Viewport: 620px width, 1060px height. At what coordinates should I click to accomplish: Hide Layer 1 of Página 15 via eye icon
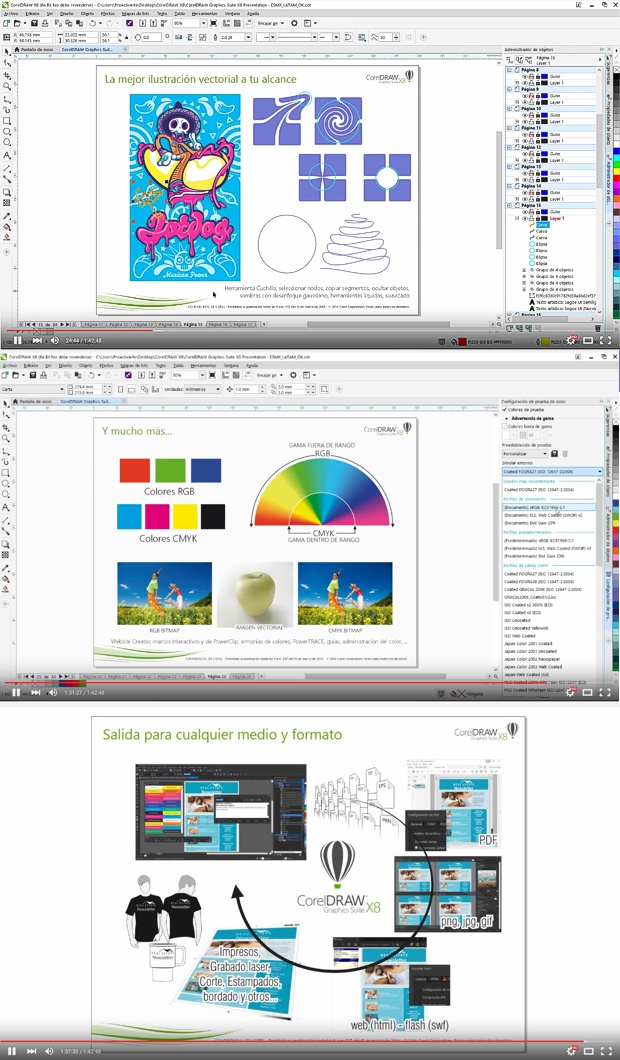pos(525,218)
